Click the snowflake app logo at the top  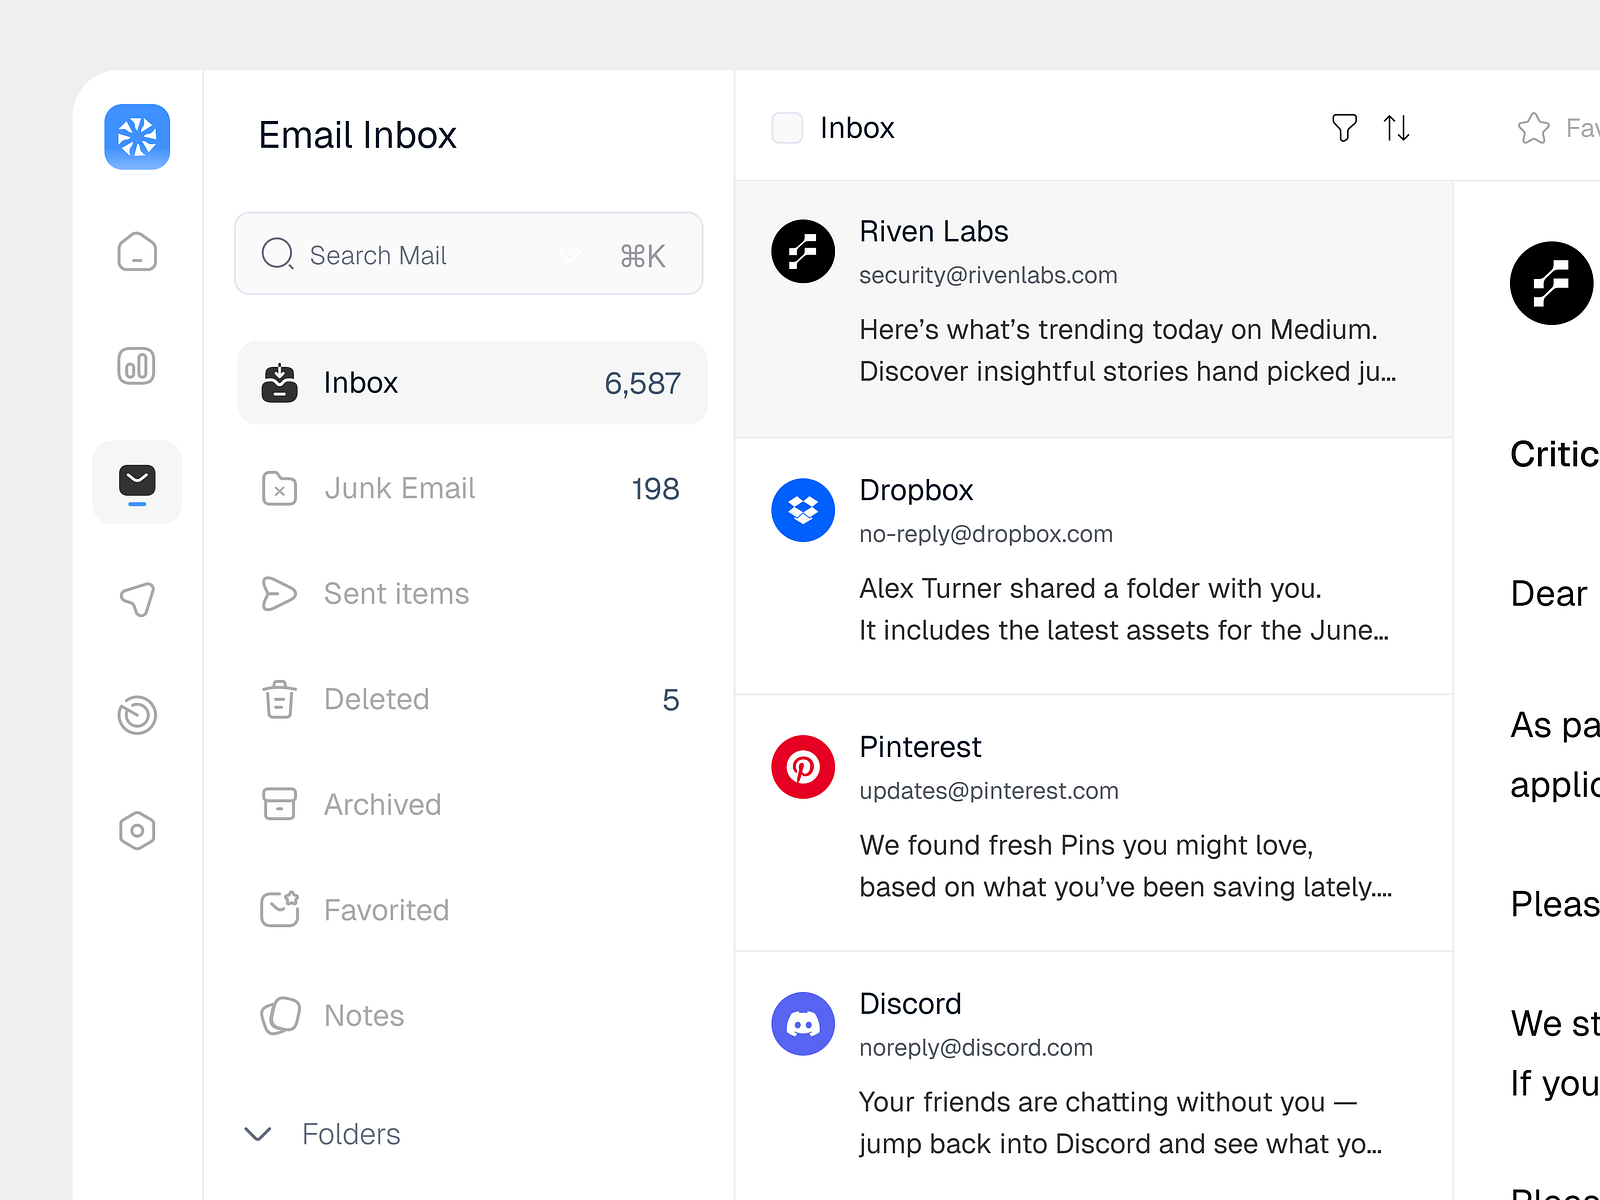click(137, 137)
